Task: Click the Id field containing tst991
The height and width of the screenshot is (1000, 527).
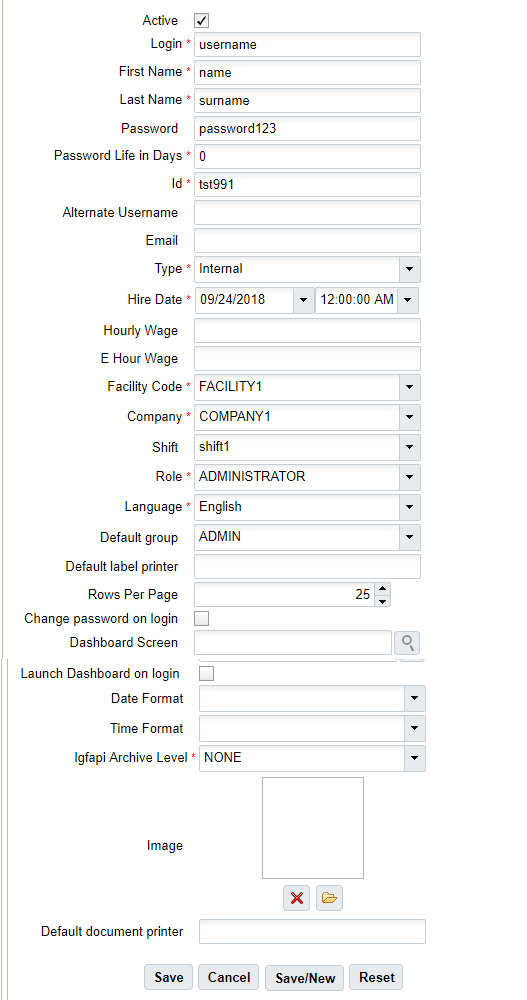Action: coord(308,185)
